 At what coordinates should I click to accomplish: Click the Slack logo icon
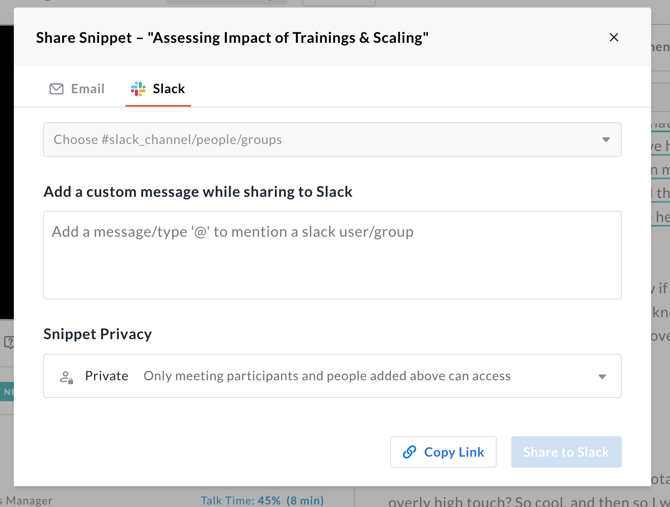pyautogui.click(x=138, y=89)
